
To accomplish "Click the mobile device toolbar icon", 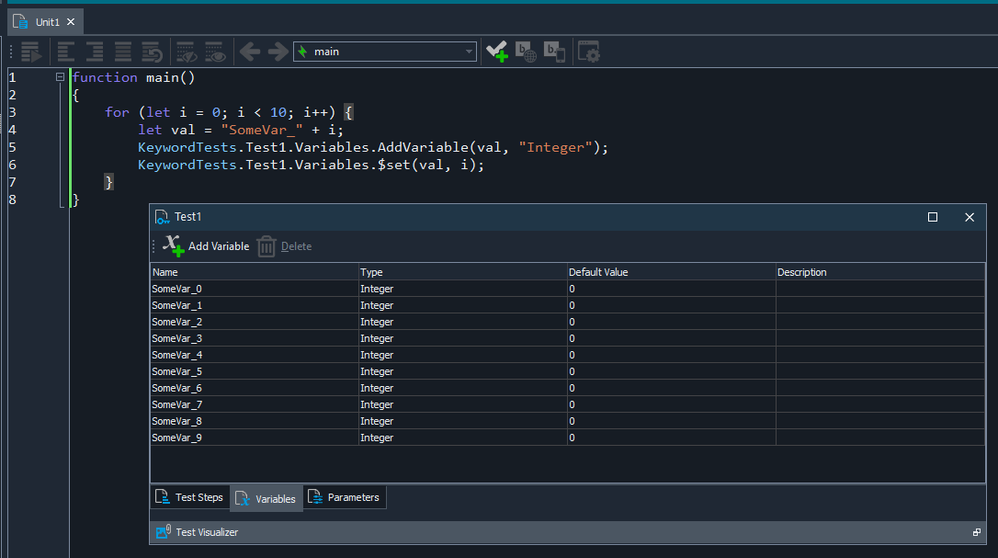I will (x=554, y=52).
